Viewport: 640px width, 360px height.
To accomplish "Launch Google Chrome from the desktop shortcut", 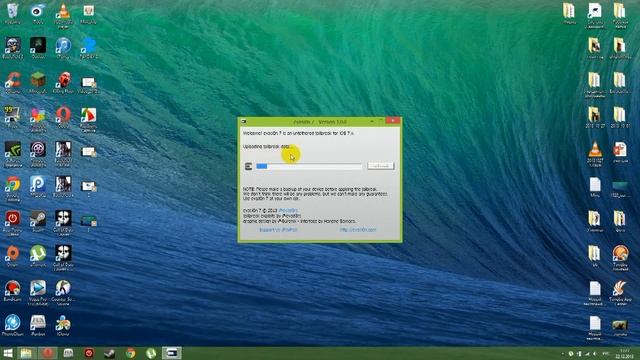I will pyautogui.click(x=13, y=188).
